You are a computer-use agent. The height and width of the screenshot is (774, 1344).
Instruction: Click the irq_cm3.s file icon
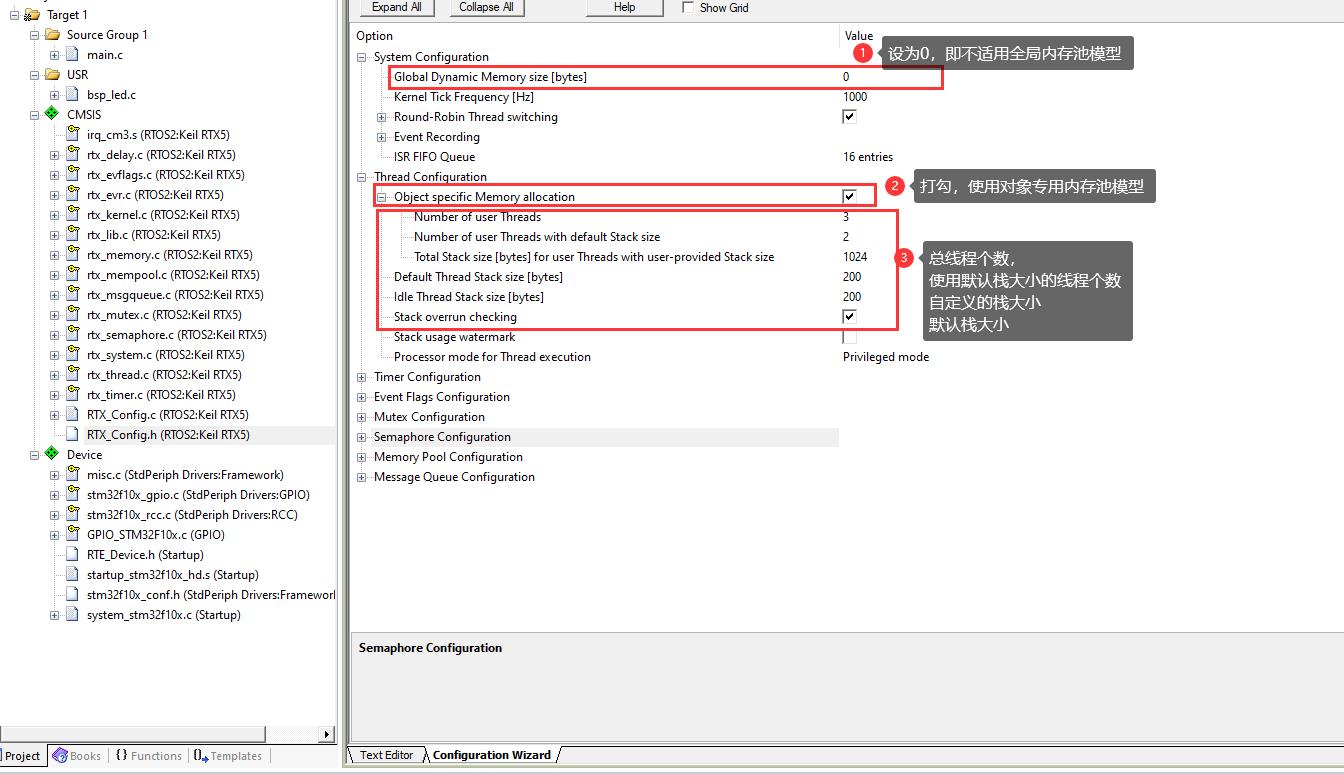coord(72,135)
